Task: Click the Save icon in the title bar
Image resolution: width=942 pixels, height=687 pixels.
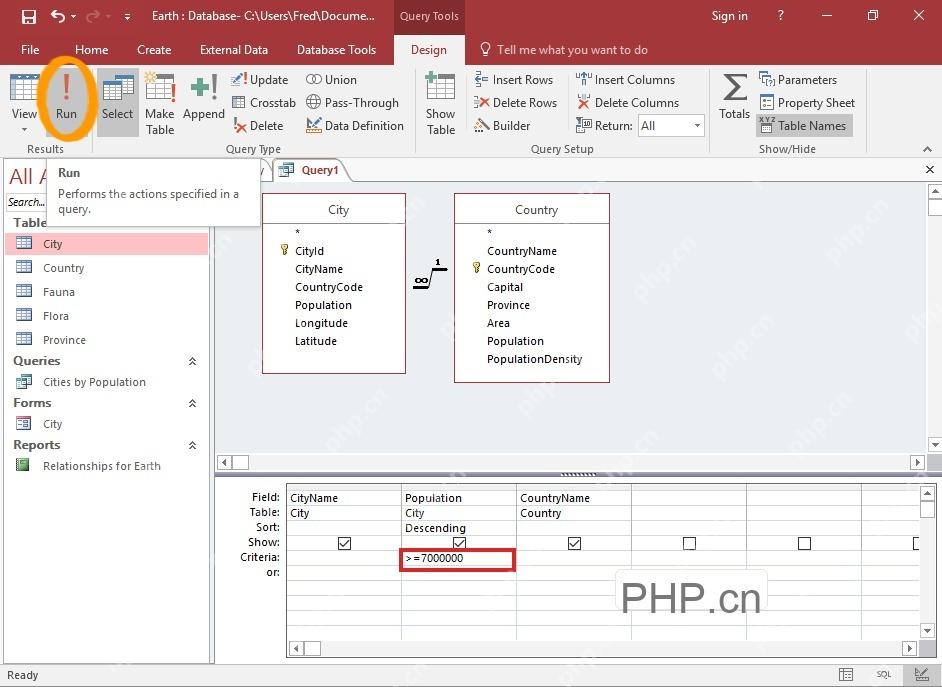Action: 28,16
